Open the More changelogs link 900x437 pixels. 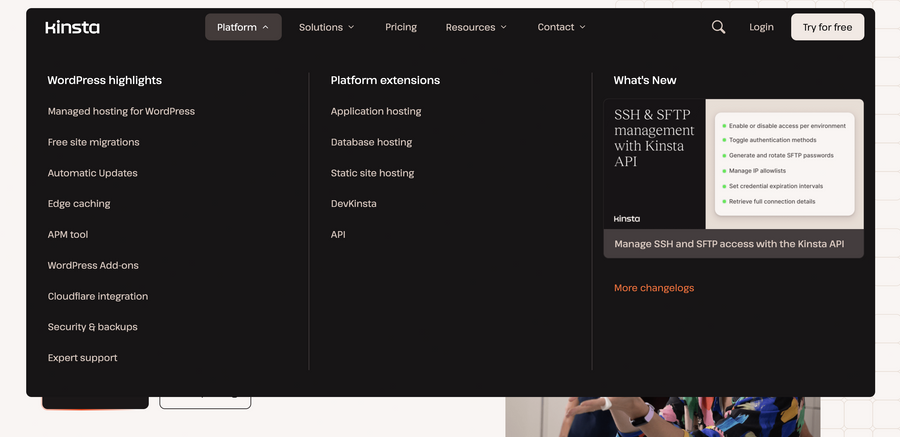point(653,288)
